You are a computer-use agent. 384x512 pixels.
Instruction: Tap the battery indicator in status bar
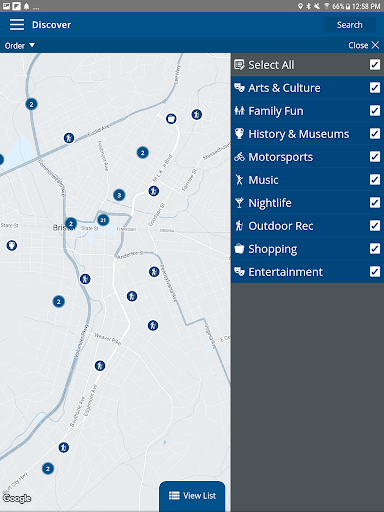coord(348,6)
